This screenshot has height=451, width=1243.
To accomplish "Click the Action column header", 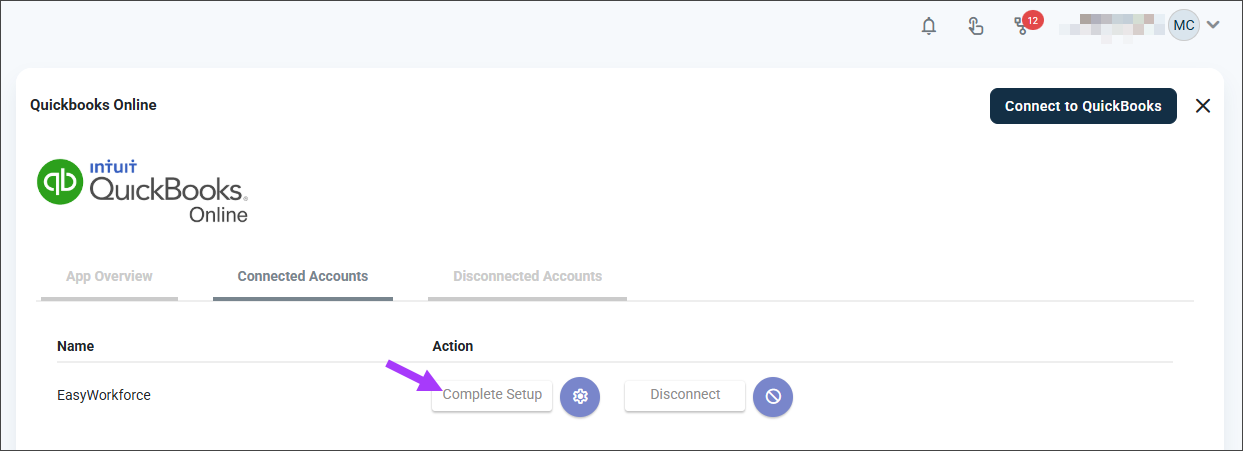I will (453, 346).
